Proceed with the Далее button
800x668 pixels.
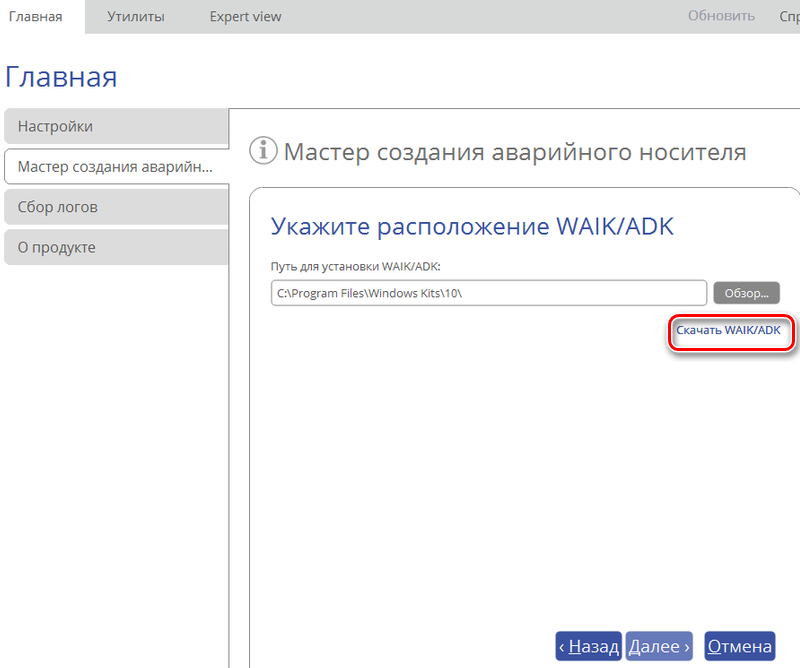659,647
